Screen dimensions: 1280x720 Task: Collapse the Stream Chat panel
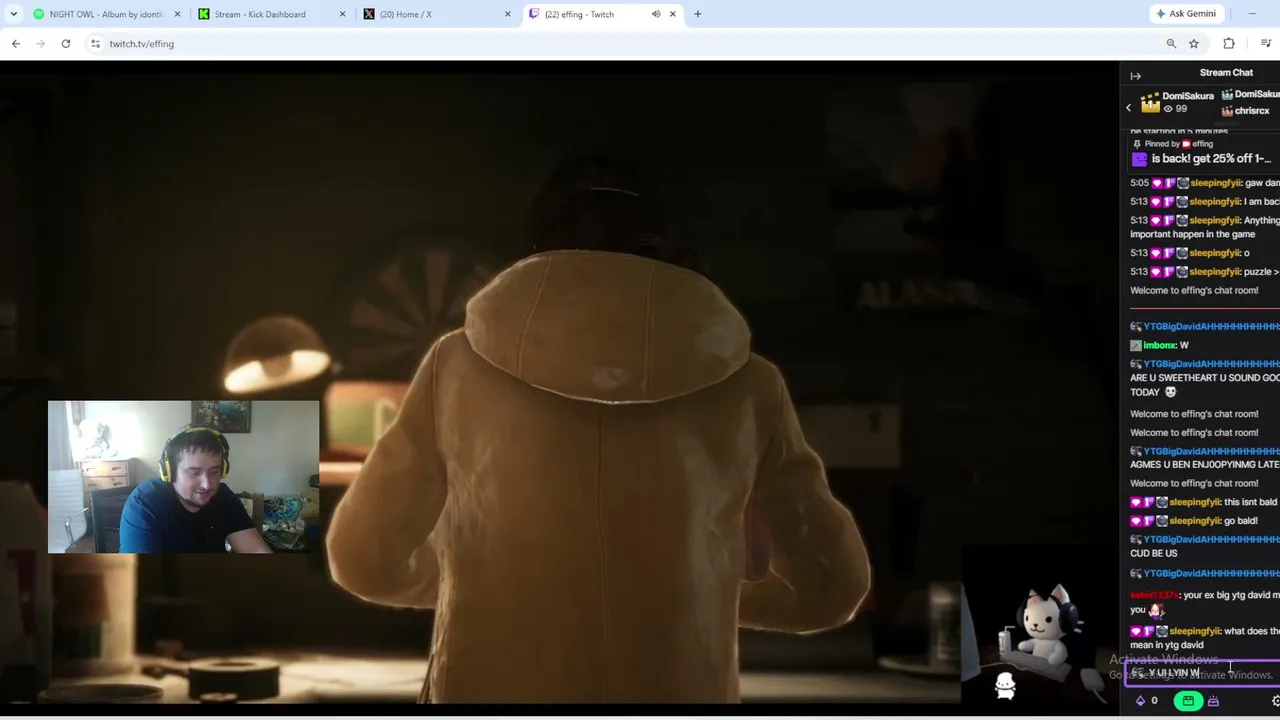(1135, 76)
